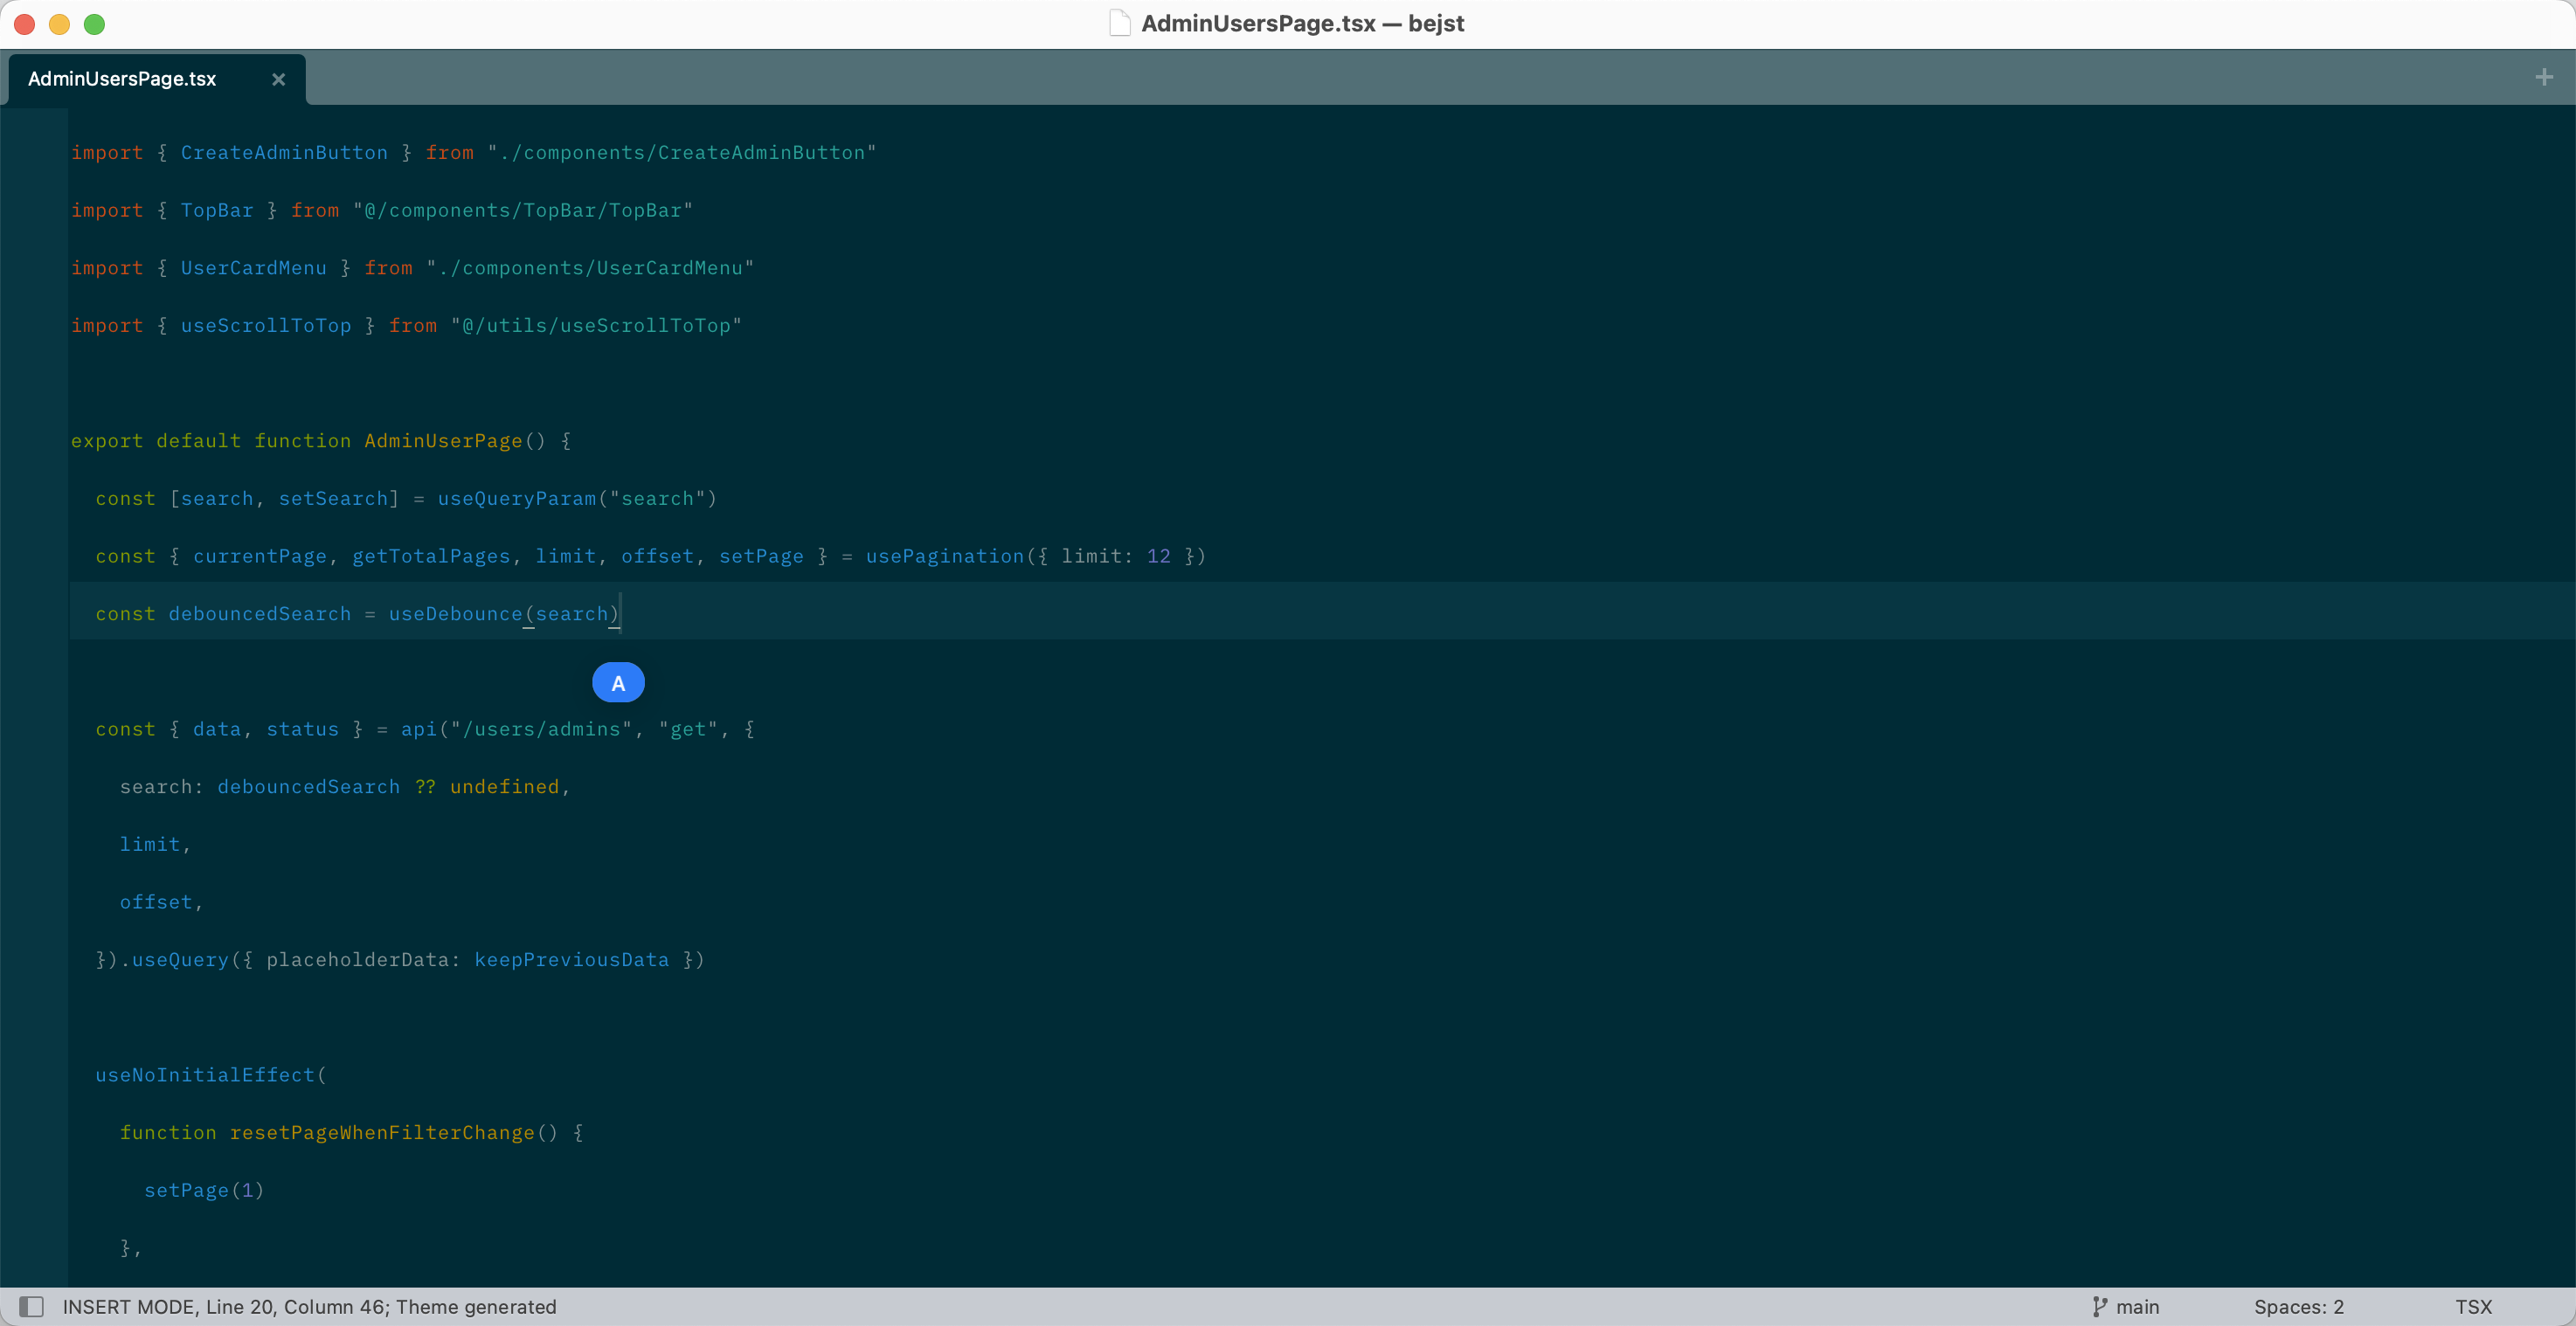Click UserCardMenu identifier in import line

click(253, 268)
